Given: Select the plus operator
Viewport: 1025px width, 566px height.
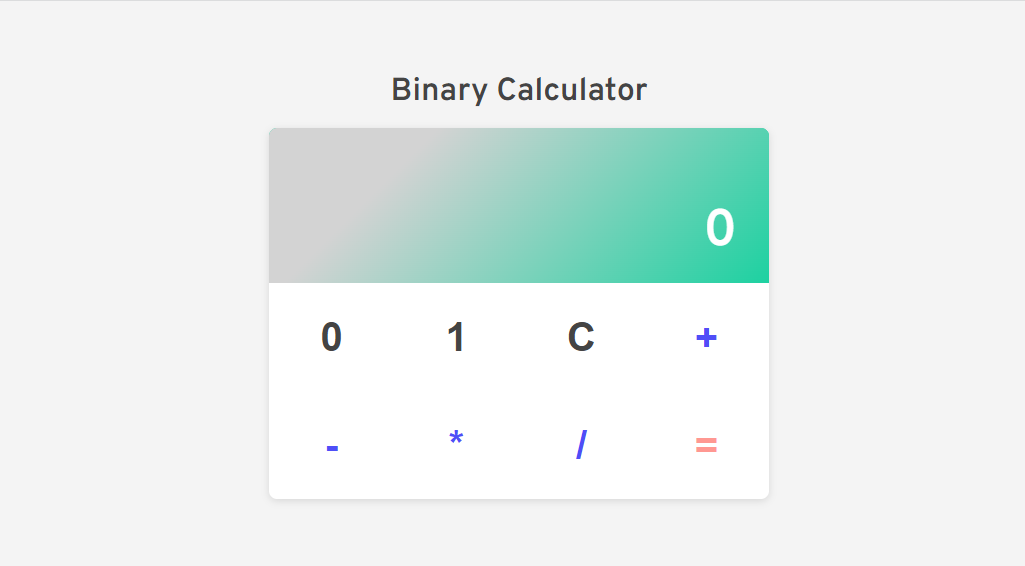Looking at the screenshot, I should point(706,337).
